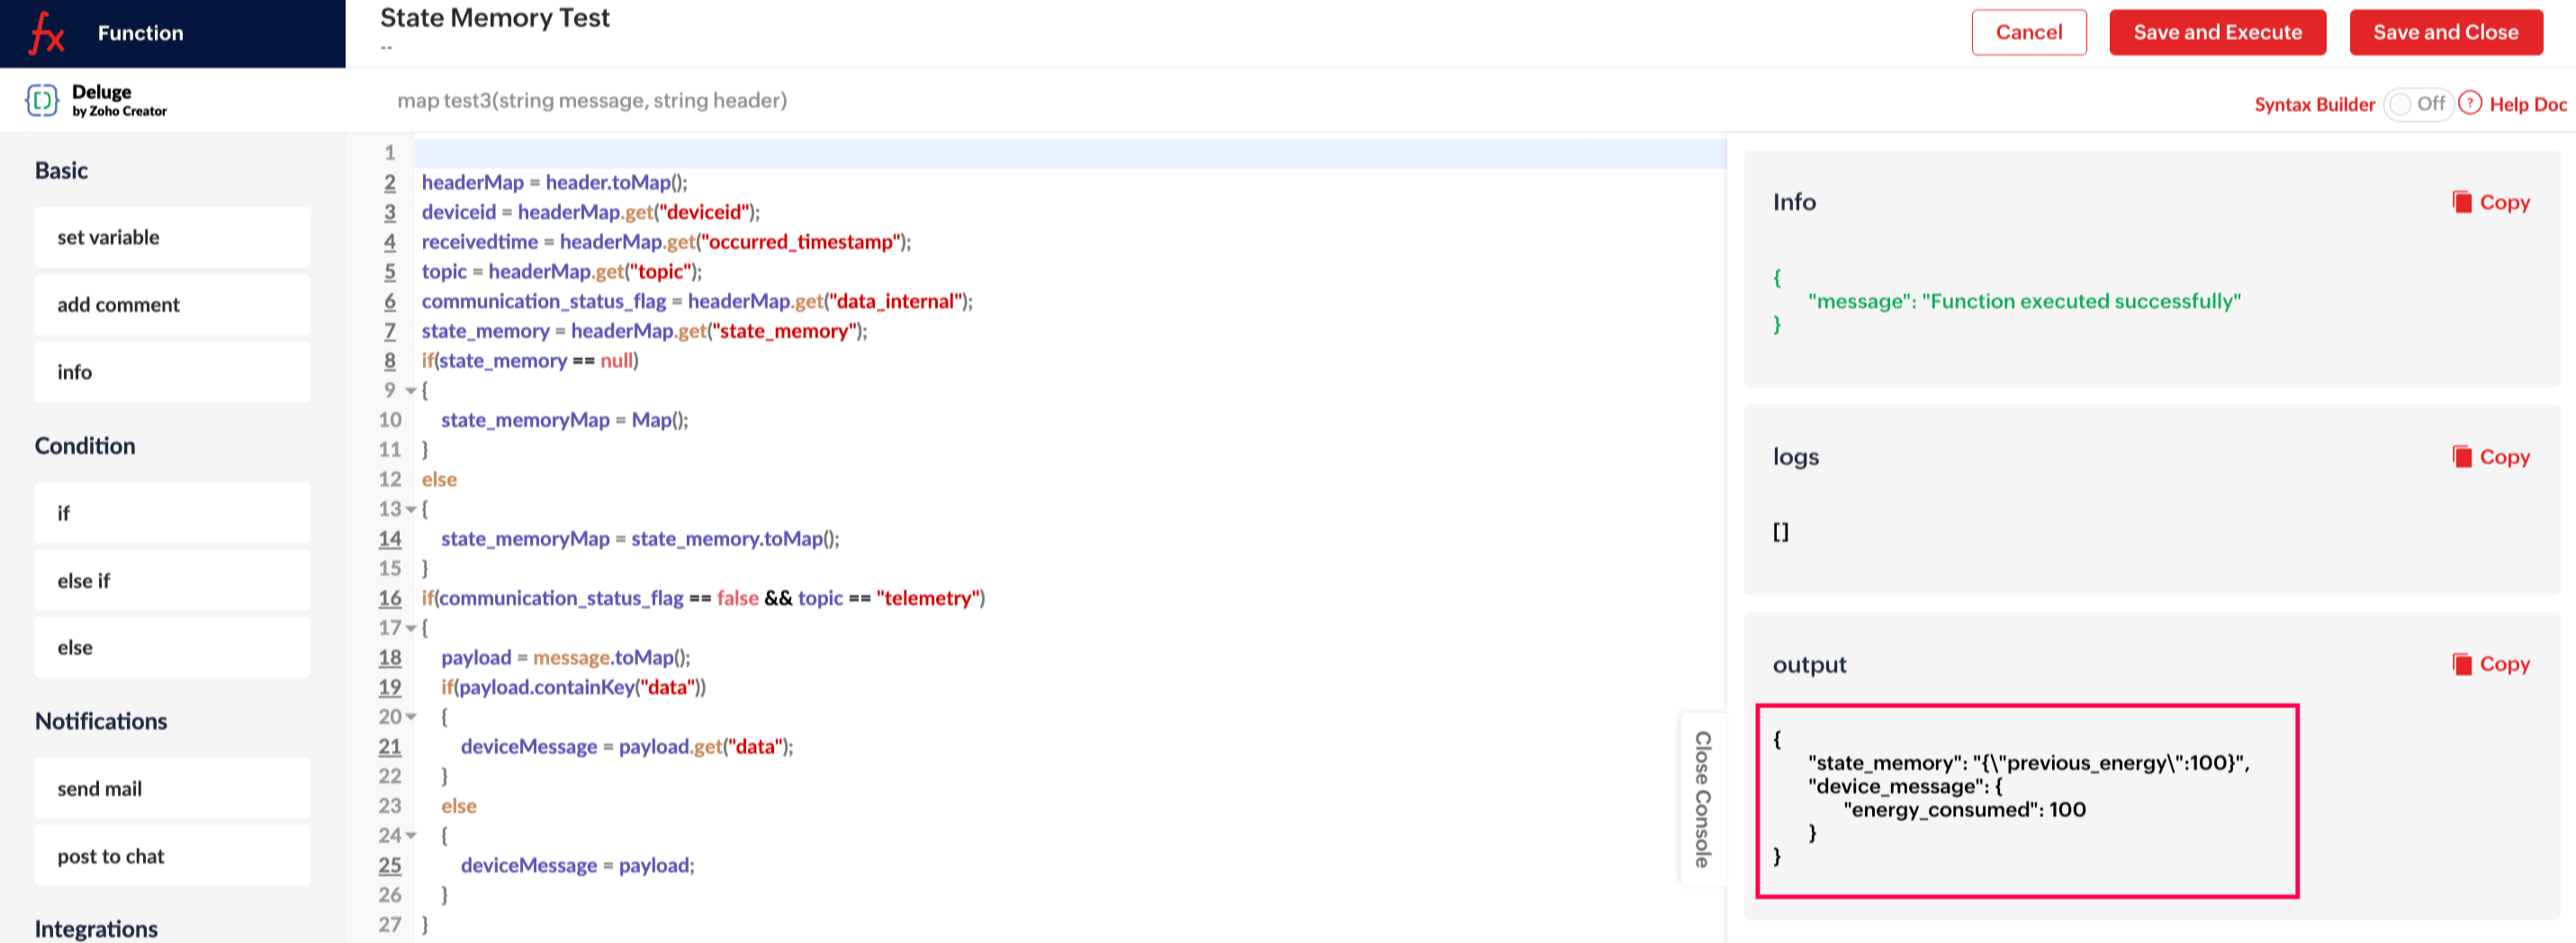This screenshot has width=2576, height=943.
Task: Click the containsKey condition on line 19
Action: tap(574, 687)
